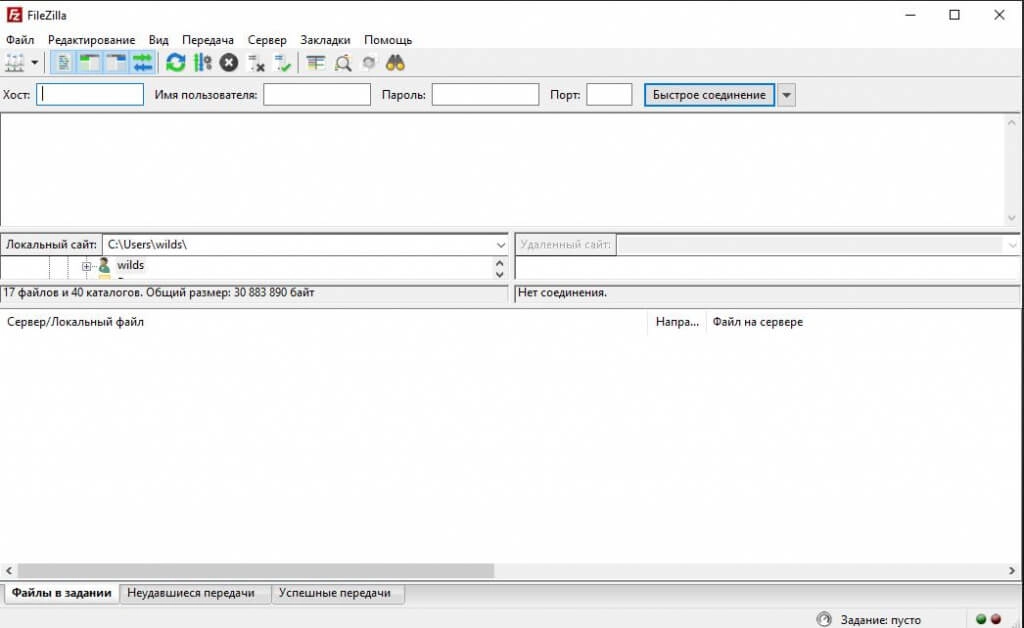
Task: Toggle directory comparison icon
Action: click(x=343, y=63)
